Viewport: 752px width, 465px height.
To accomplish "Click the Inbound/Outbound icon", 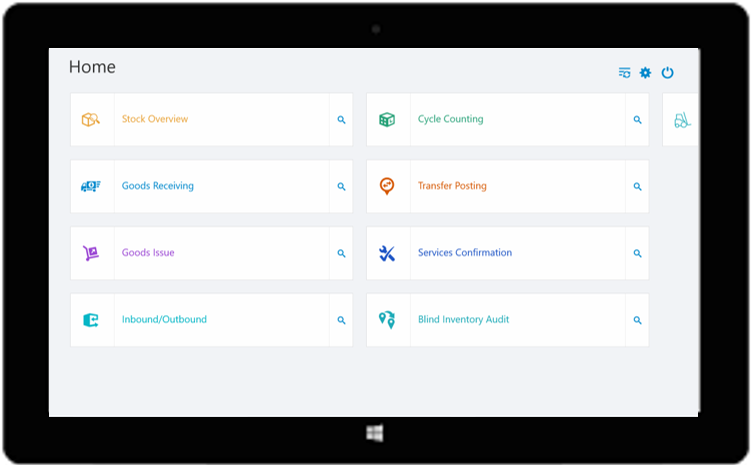I will coord(91,321).
